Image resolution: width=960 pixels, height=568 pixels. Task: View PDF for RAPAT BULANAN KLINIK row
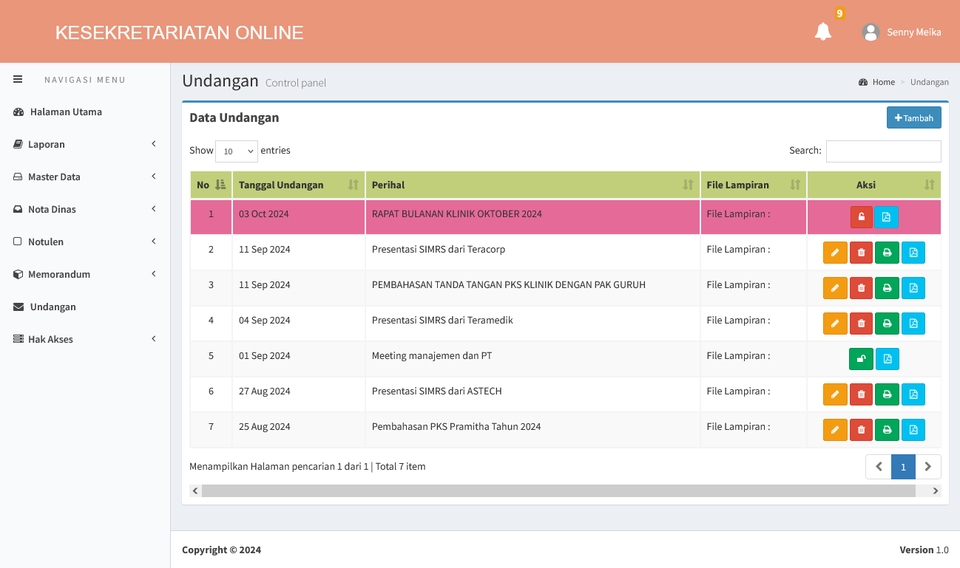point(886,217)
